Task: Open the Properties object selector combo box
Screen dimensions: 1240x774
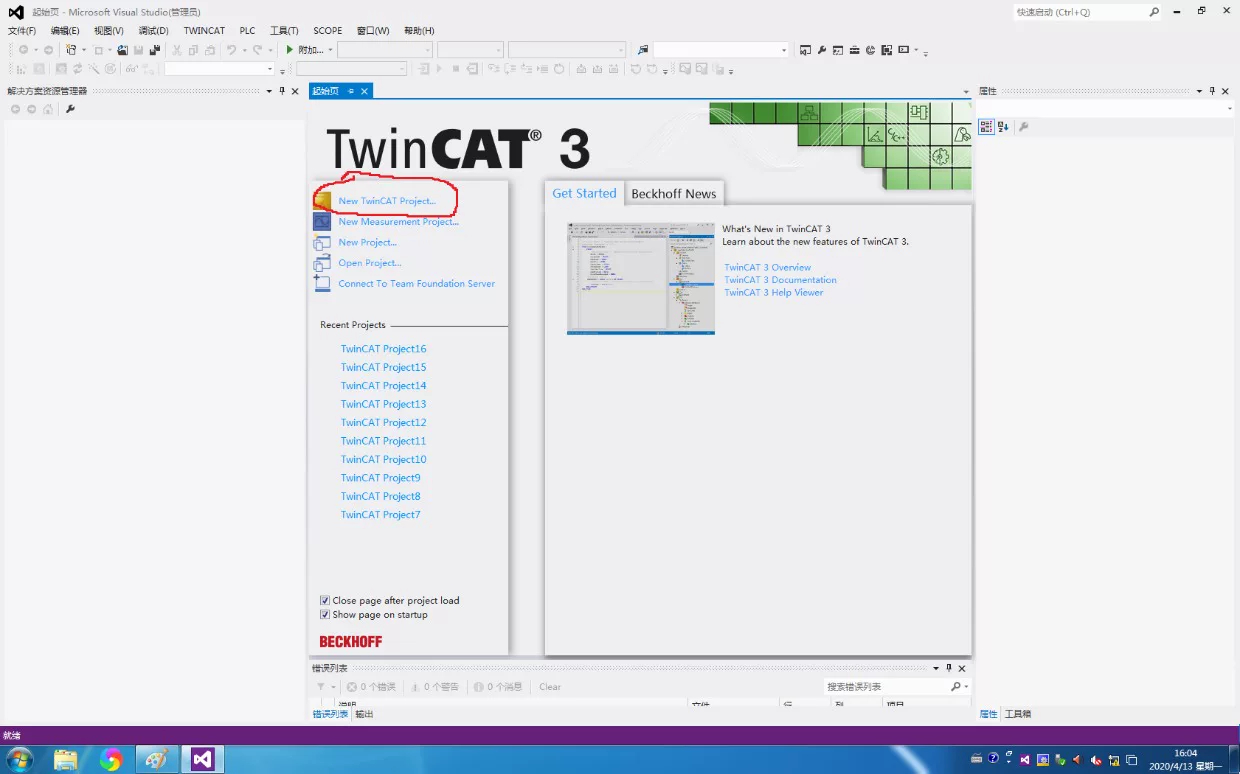Action: [x=1105, y=108]
